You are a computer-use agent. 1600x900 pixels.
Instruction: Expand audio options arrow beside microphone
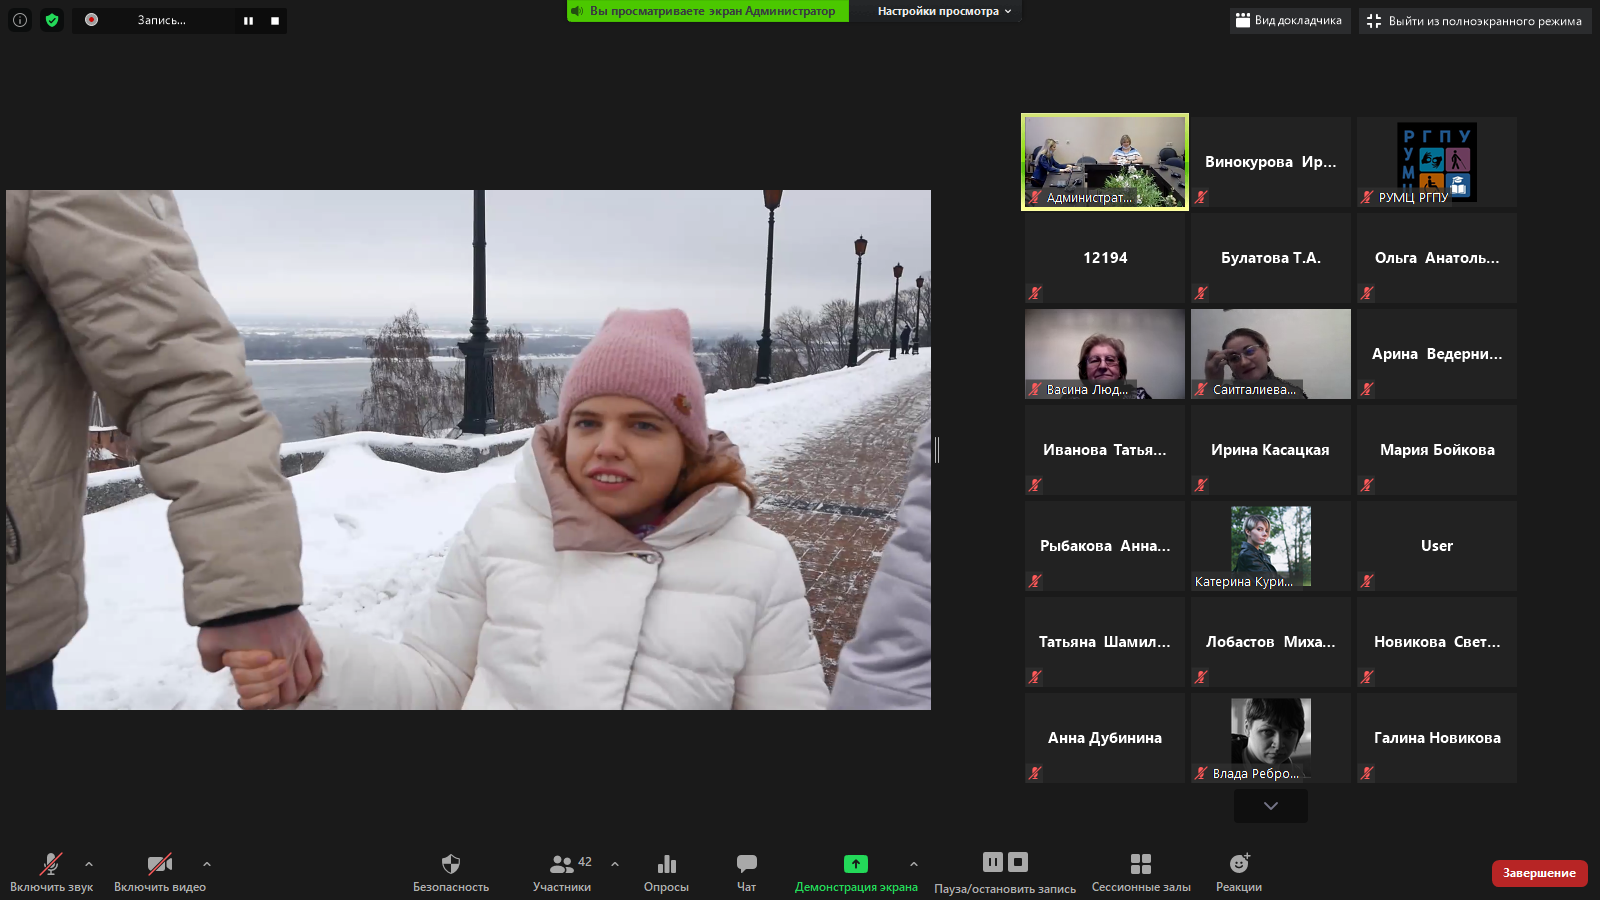click(x=89, y=864)
